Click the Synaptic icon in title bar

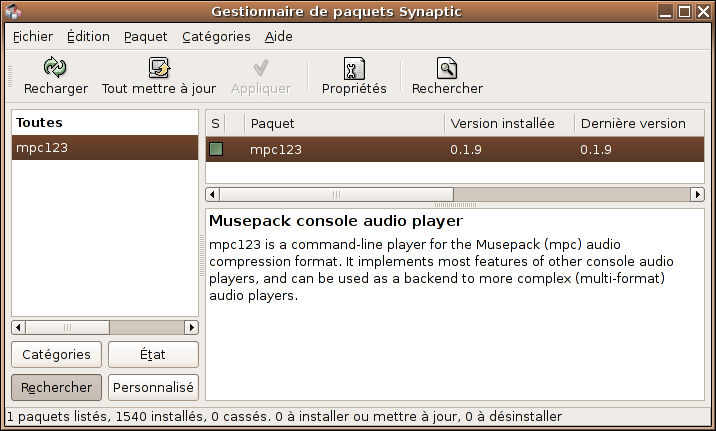click(13, 11)
